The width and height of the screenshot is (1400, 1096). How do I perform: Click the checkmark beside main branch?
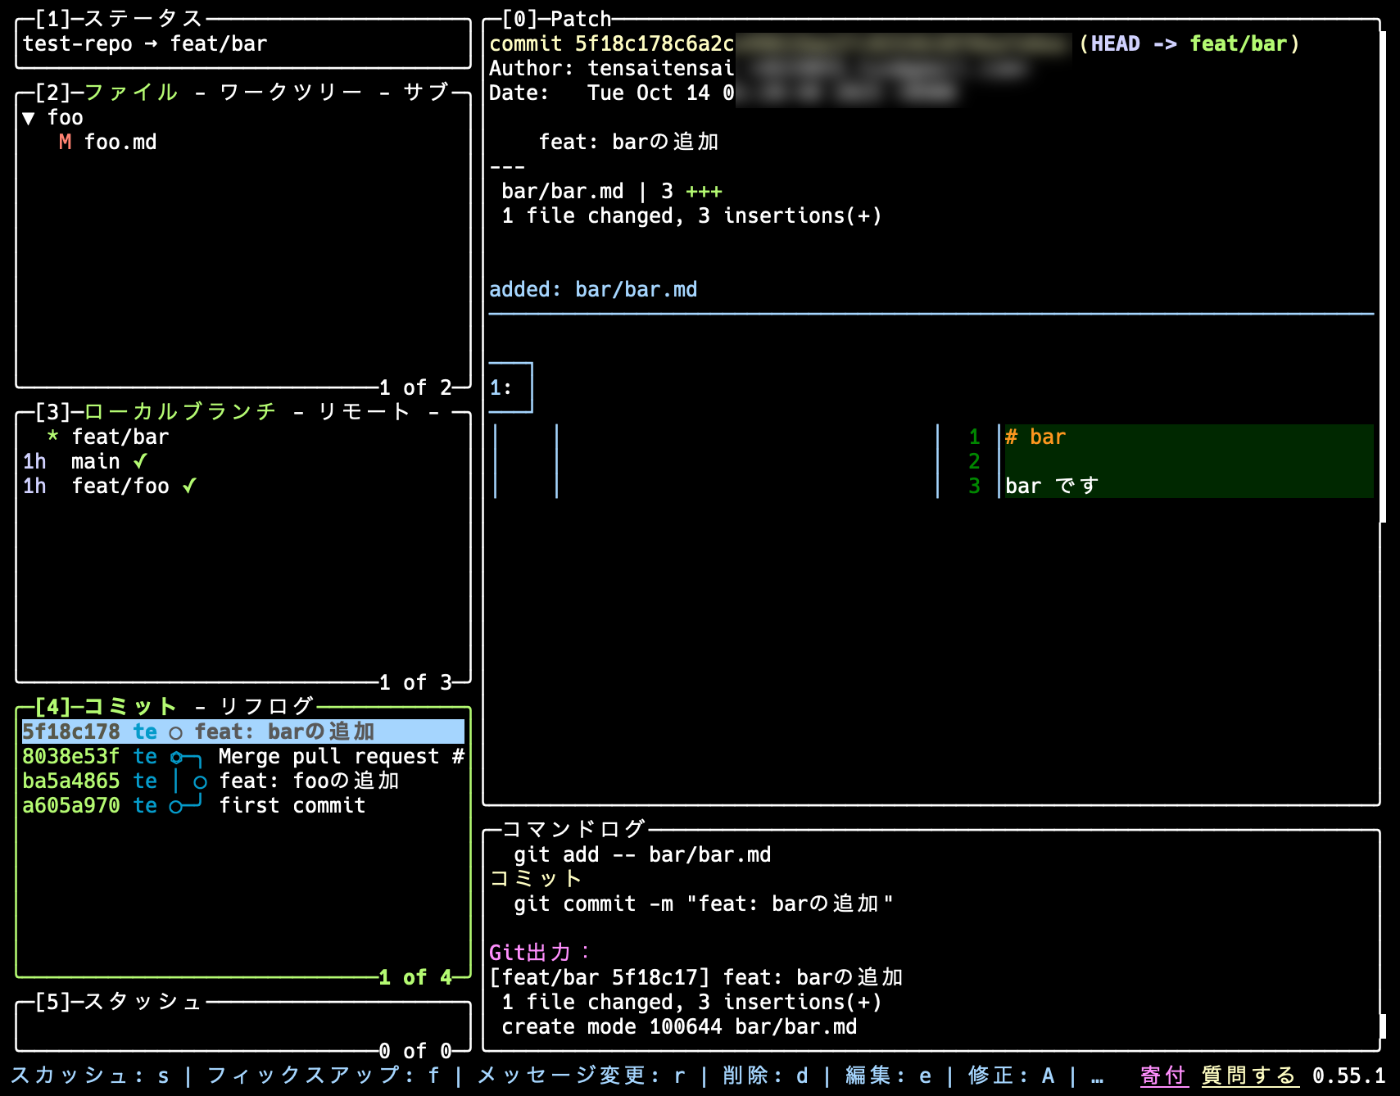click(x=140, y=461)
